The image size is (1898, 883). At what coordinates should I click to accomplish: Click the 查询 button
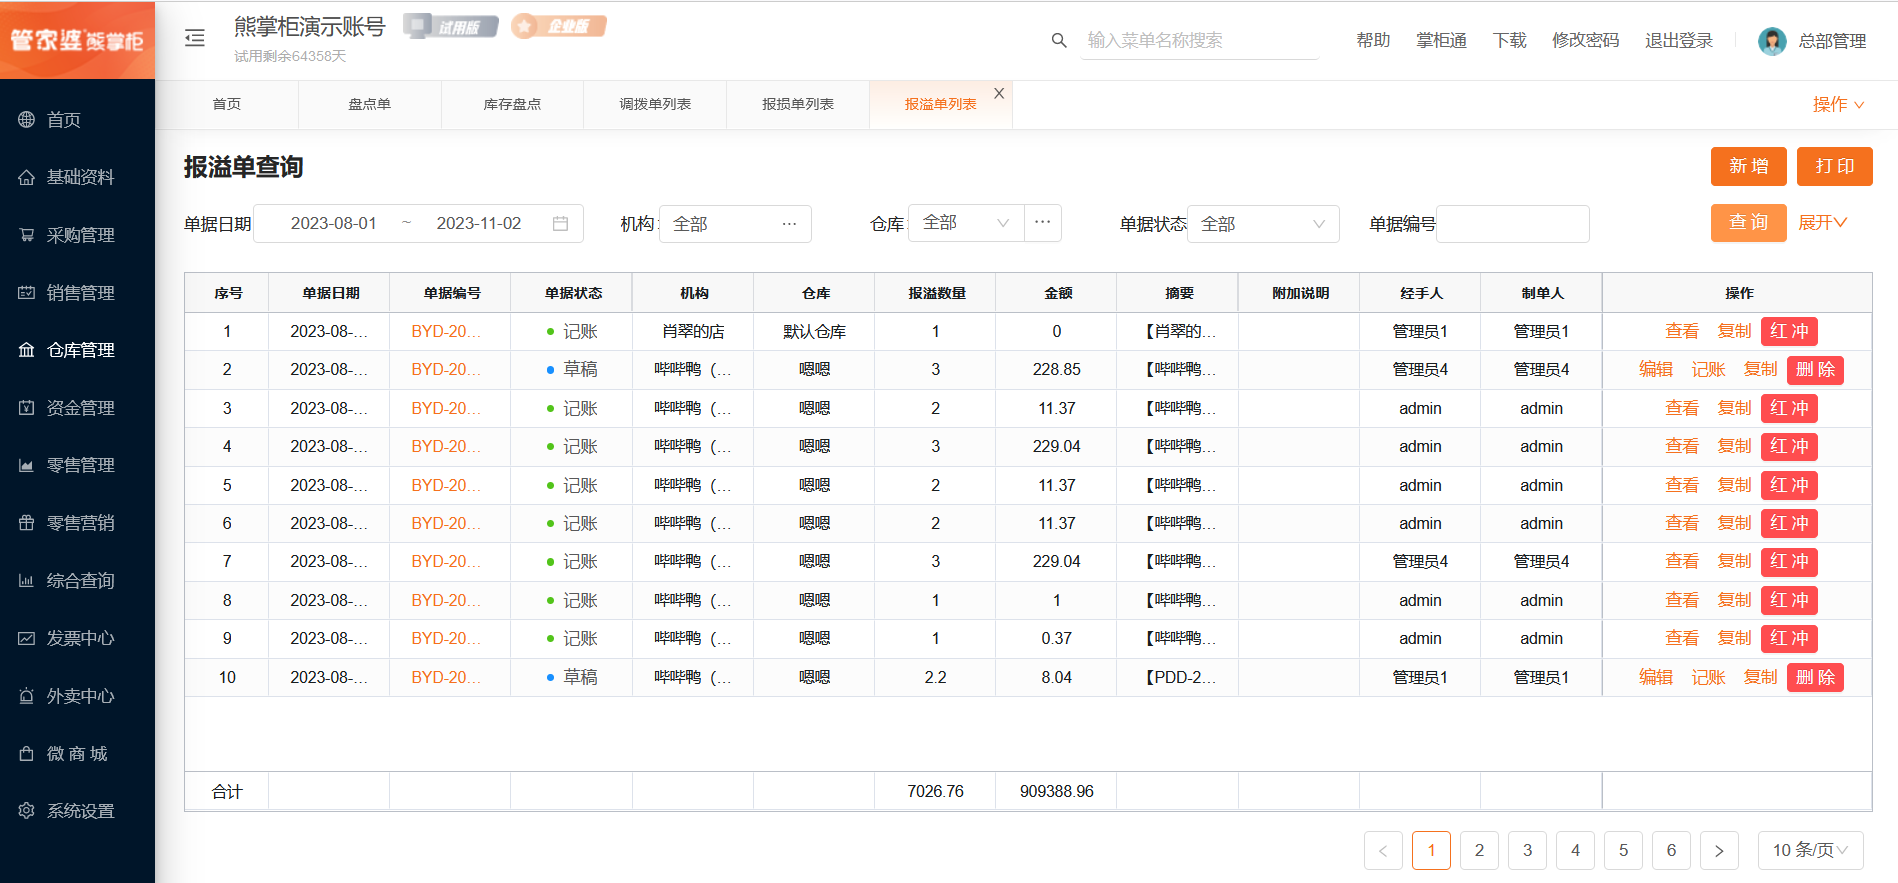pyautogui.click(x=1749, y=223)
